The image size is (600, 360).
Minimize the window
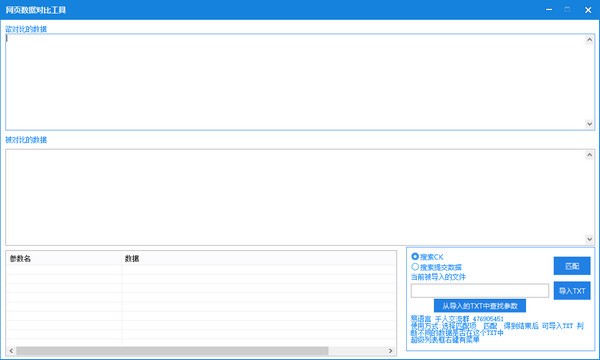[x=549, y=10]
